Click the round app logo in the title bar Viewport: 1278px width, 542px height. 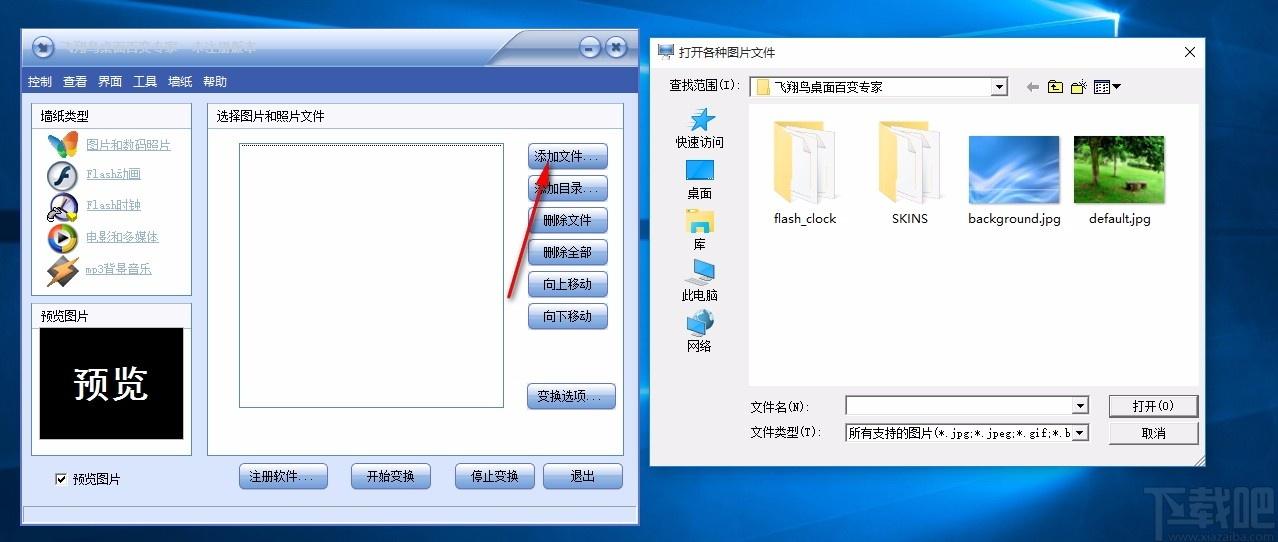[42, 47]
